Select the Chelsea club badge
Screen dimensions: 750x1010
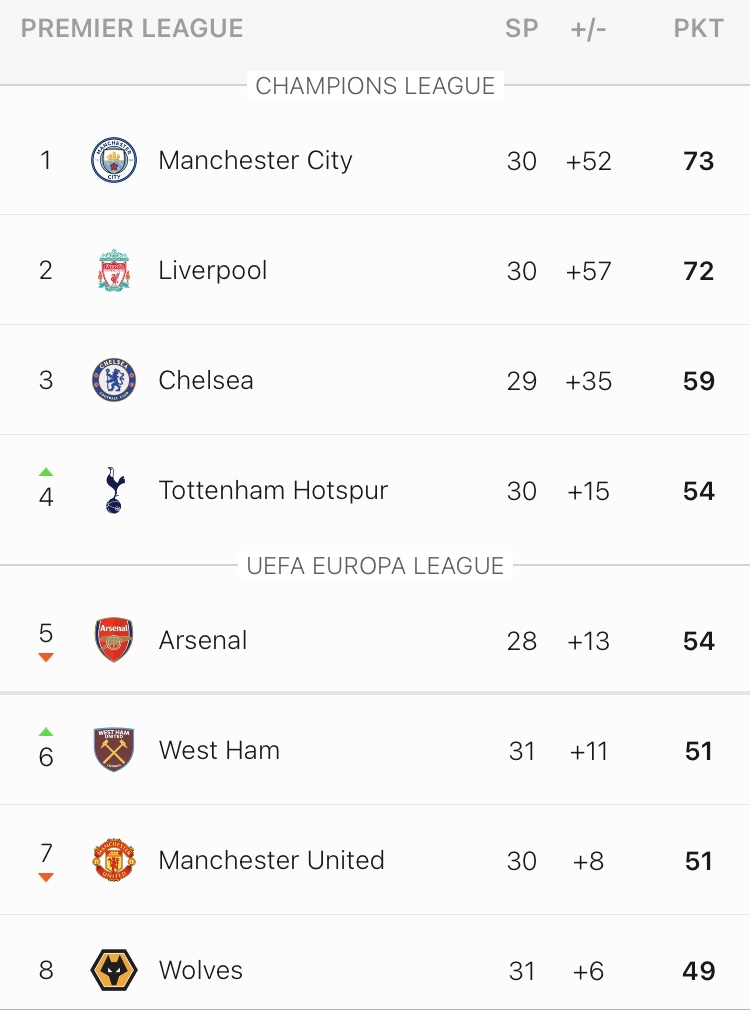tap(114, 381)
